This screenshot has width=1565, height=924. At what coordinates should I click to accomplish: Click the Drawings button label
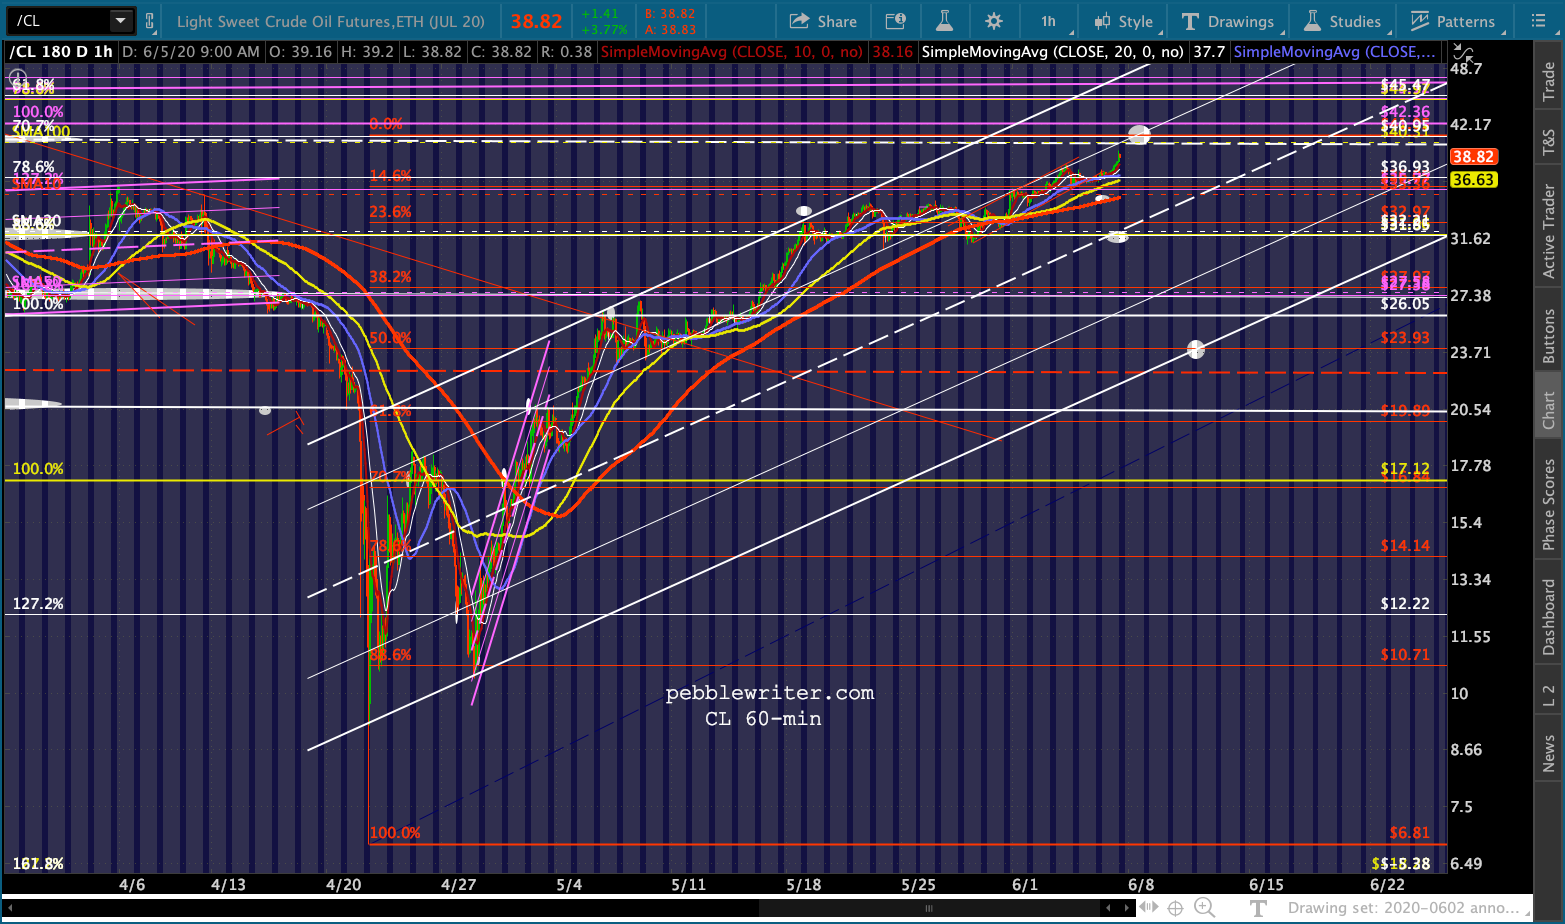[x=1241, y=21]
